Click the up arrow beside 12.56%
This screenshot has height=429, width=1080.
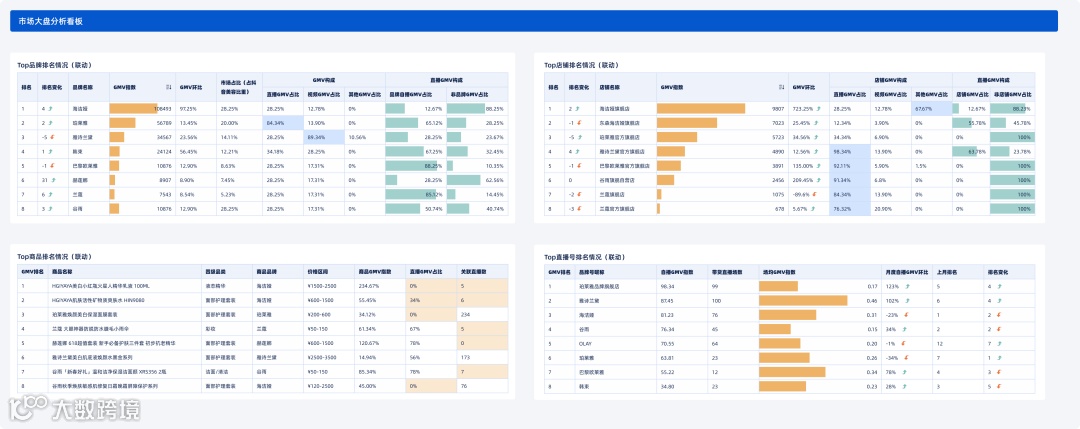(816, 151)
